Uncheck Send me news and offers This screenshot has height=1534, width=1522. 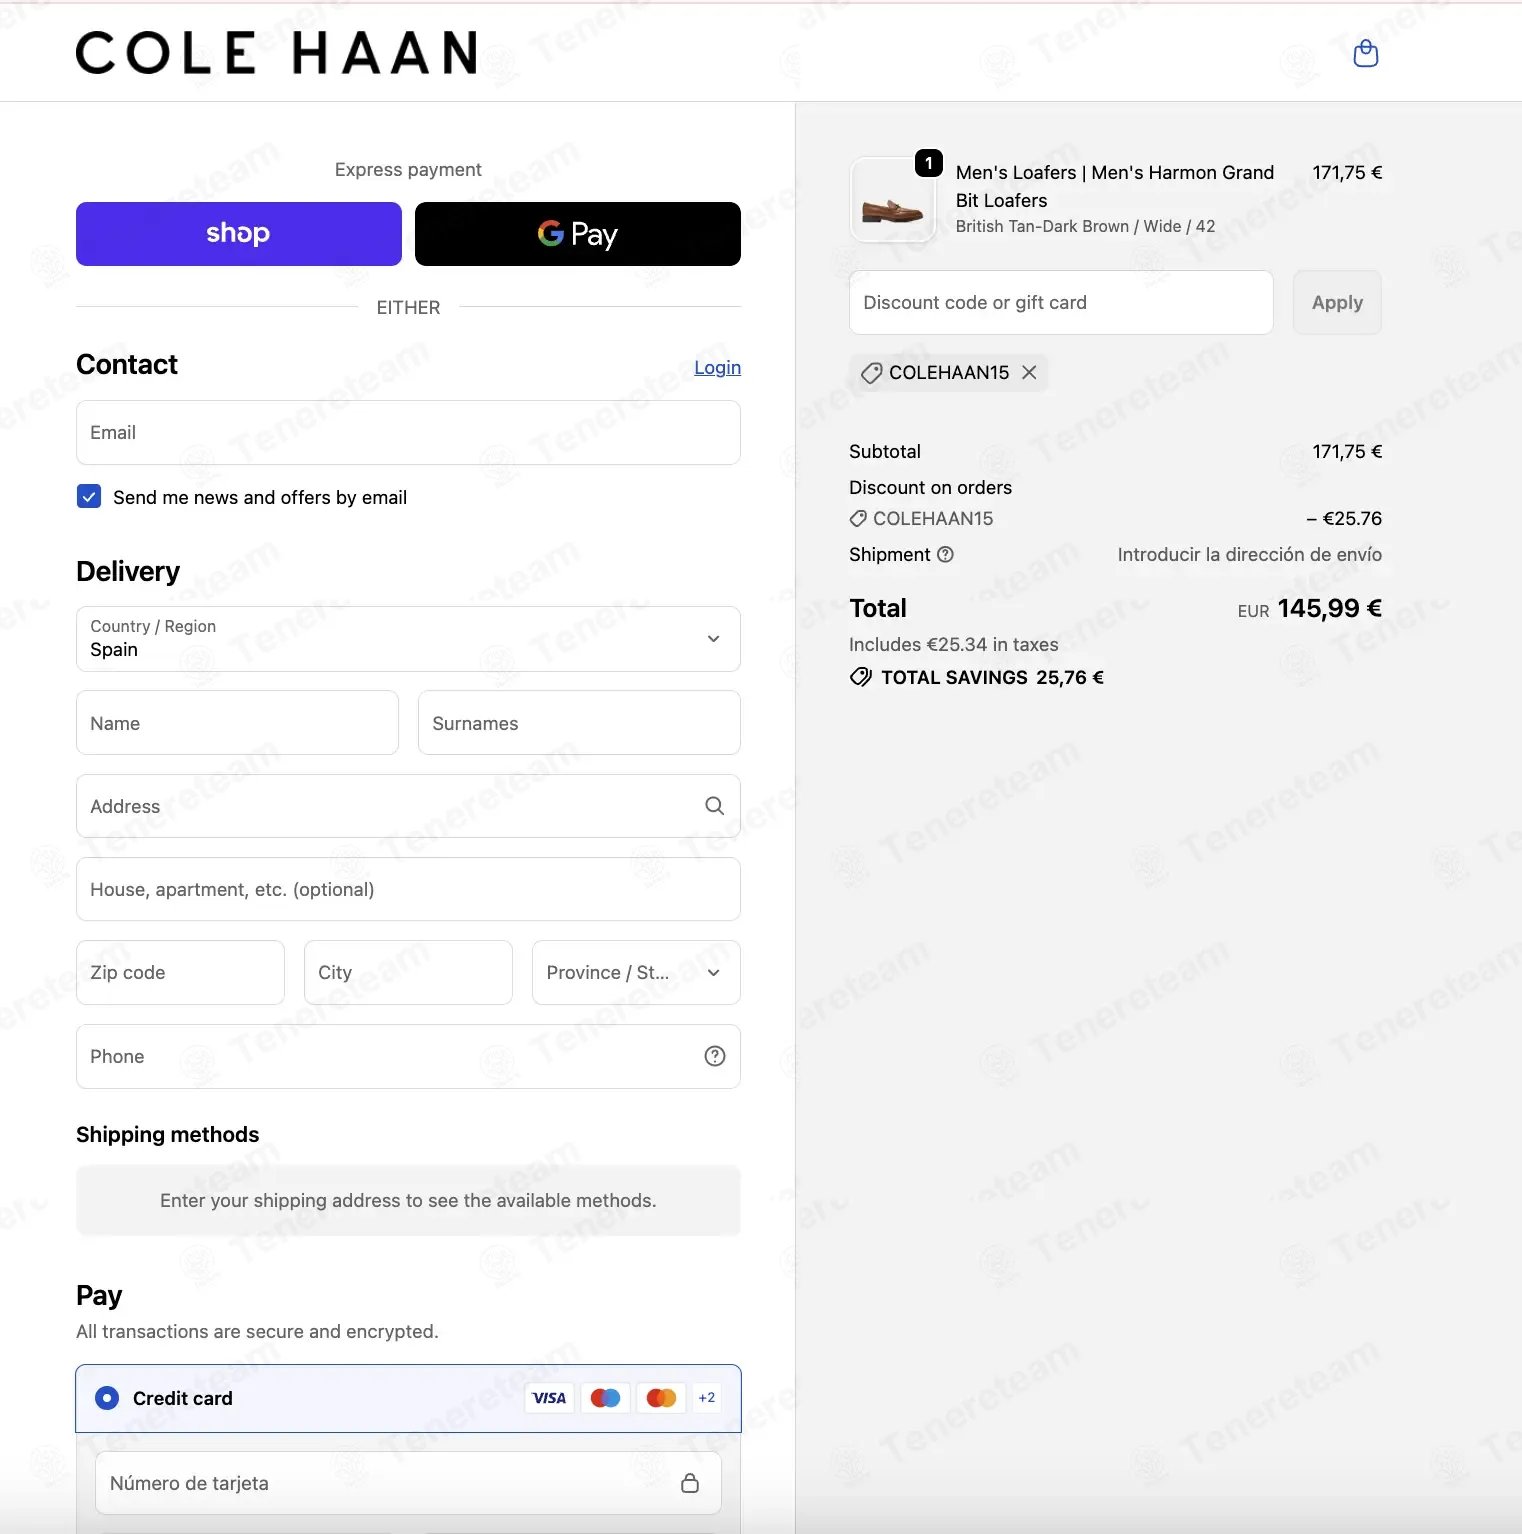89,497
